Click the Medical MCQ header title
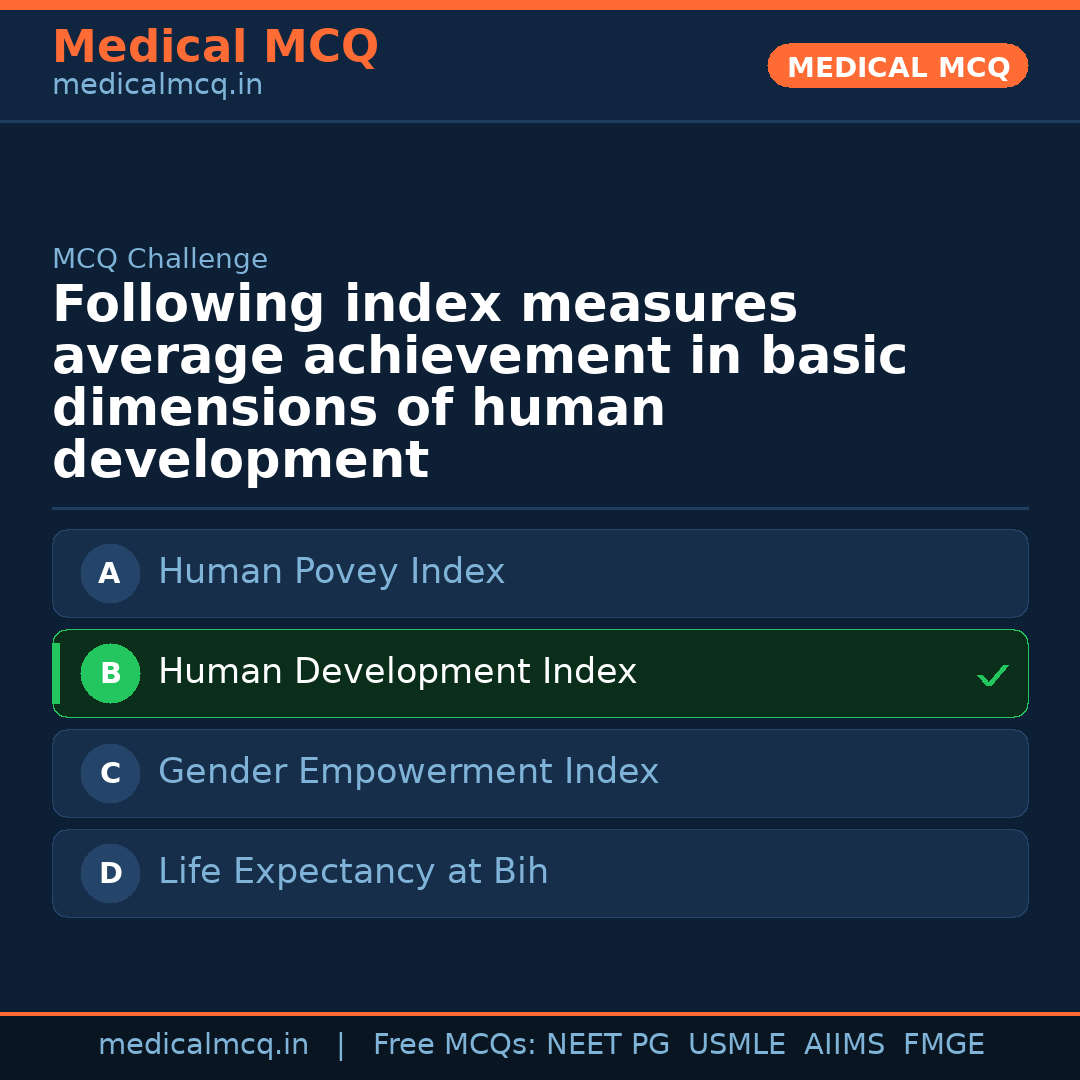Viewport: 1080px width, 1080px height. (x=215, y=47)
